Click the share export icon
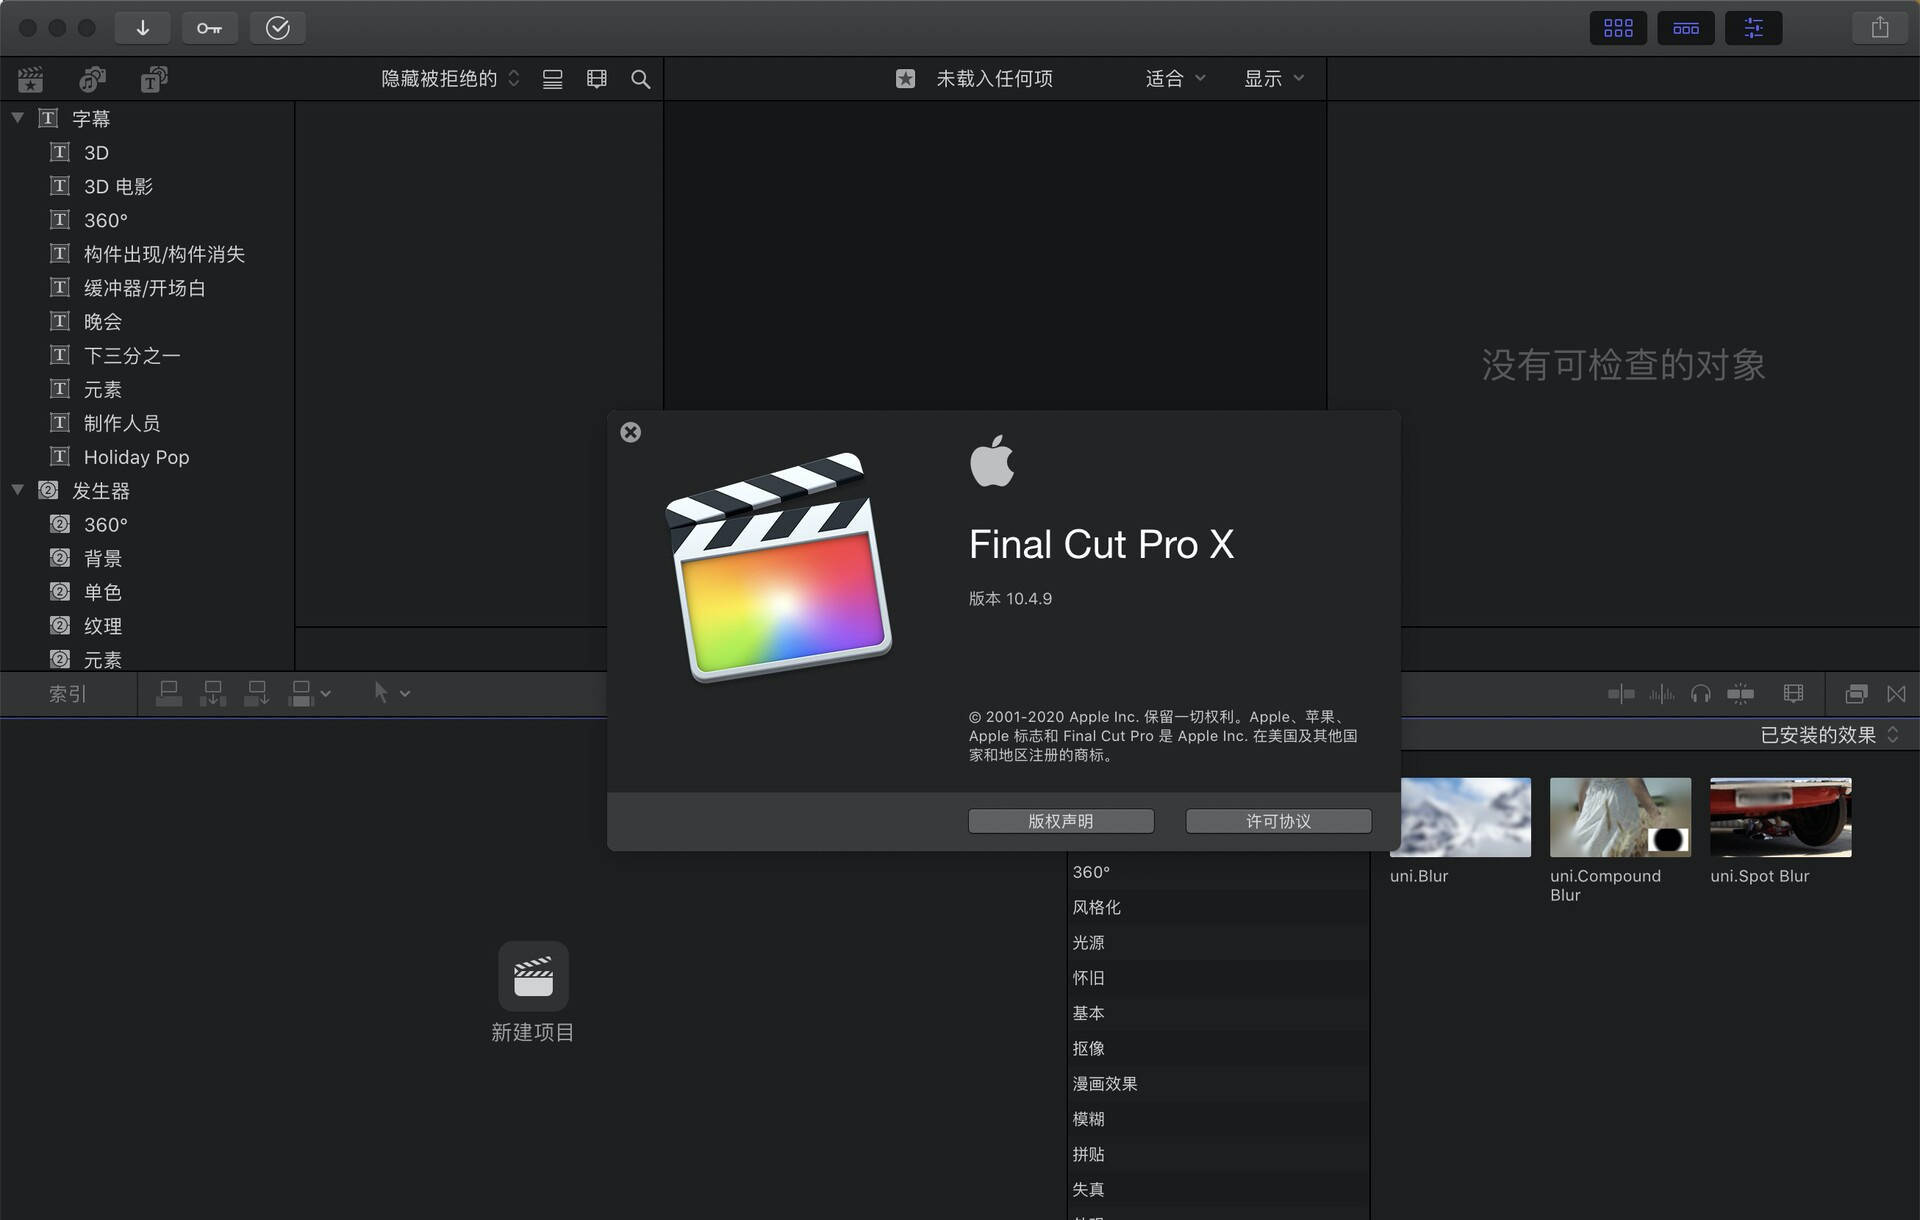The image size is (1920, 1220). pyautogui.click(x=1880, y=28)
